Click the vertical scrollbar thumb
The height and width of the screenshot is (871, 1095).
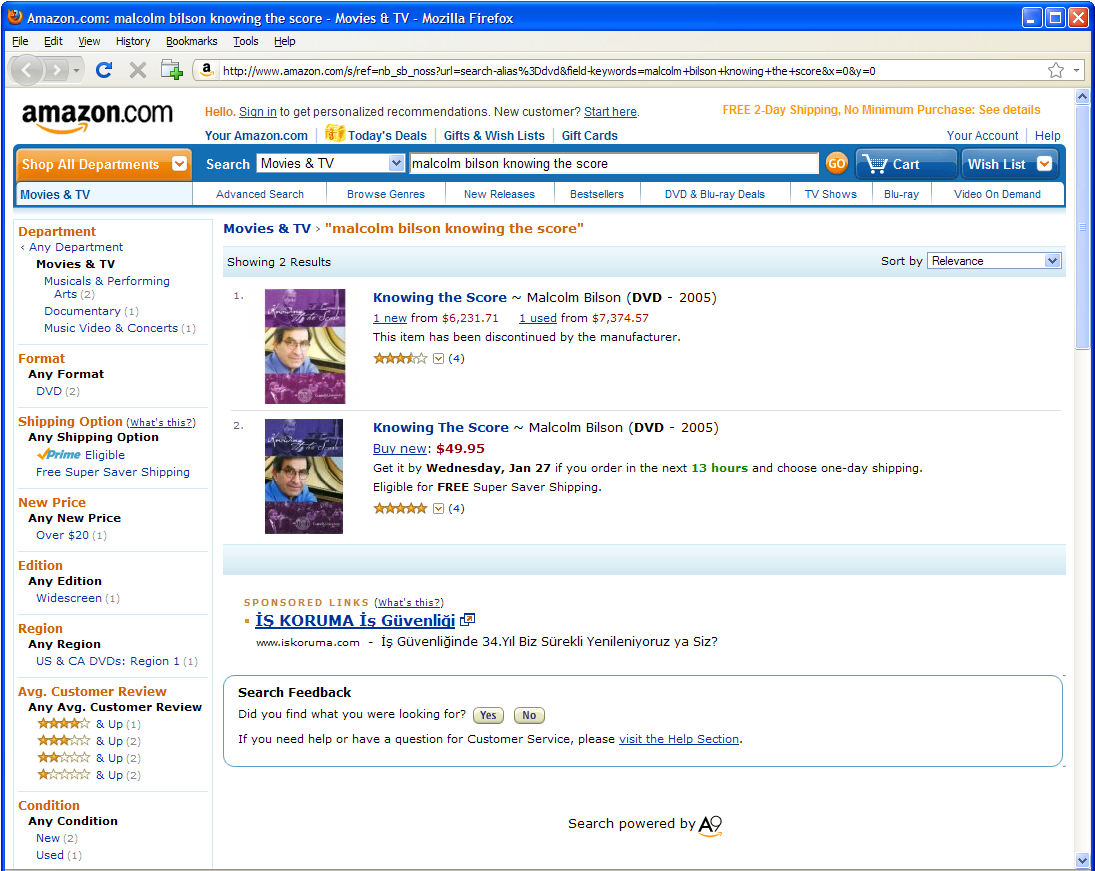point(1082,227)
